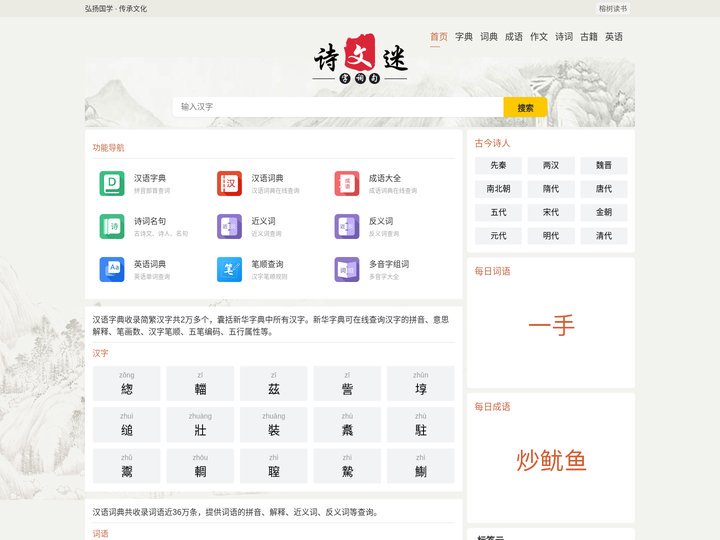Select the 明代 poet era
The image size is (720, 540).
pos(551,236)
